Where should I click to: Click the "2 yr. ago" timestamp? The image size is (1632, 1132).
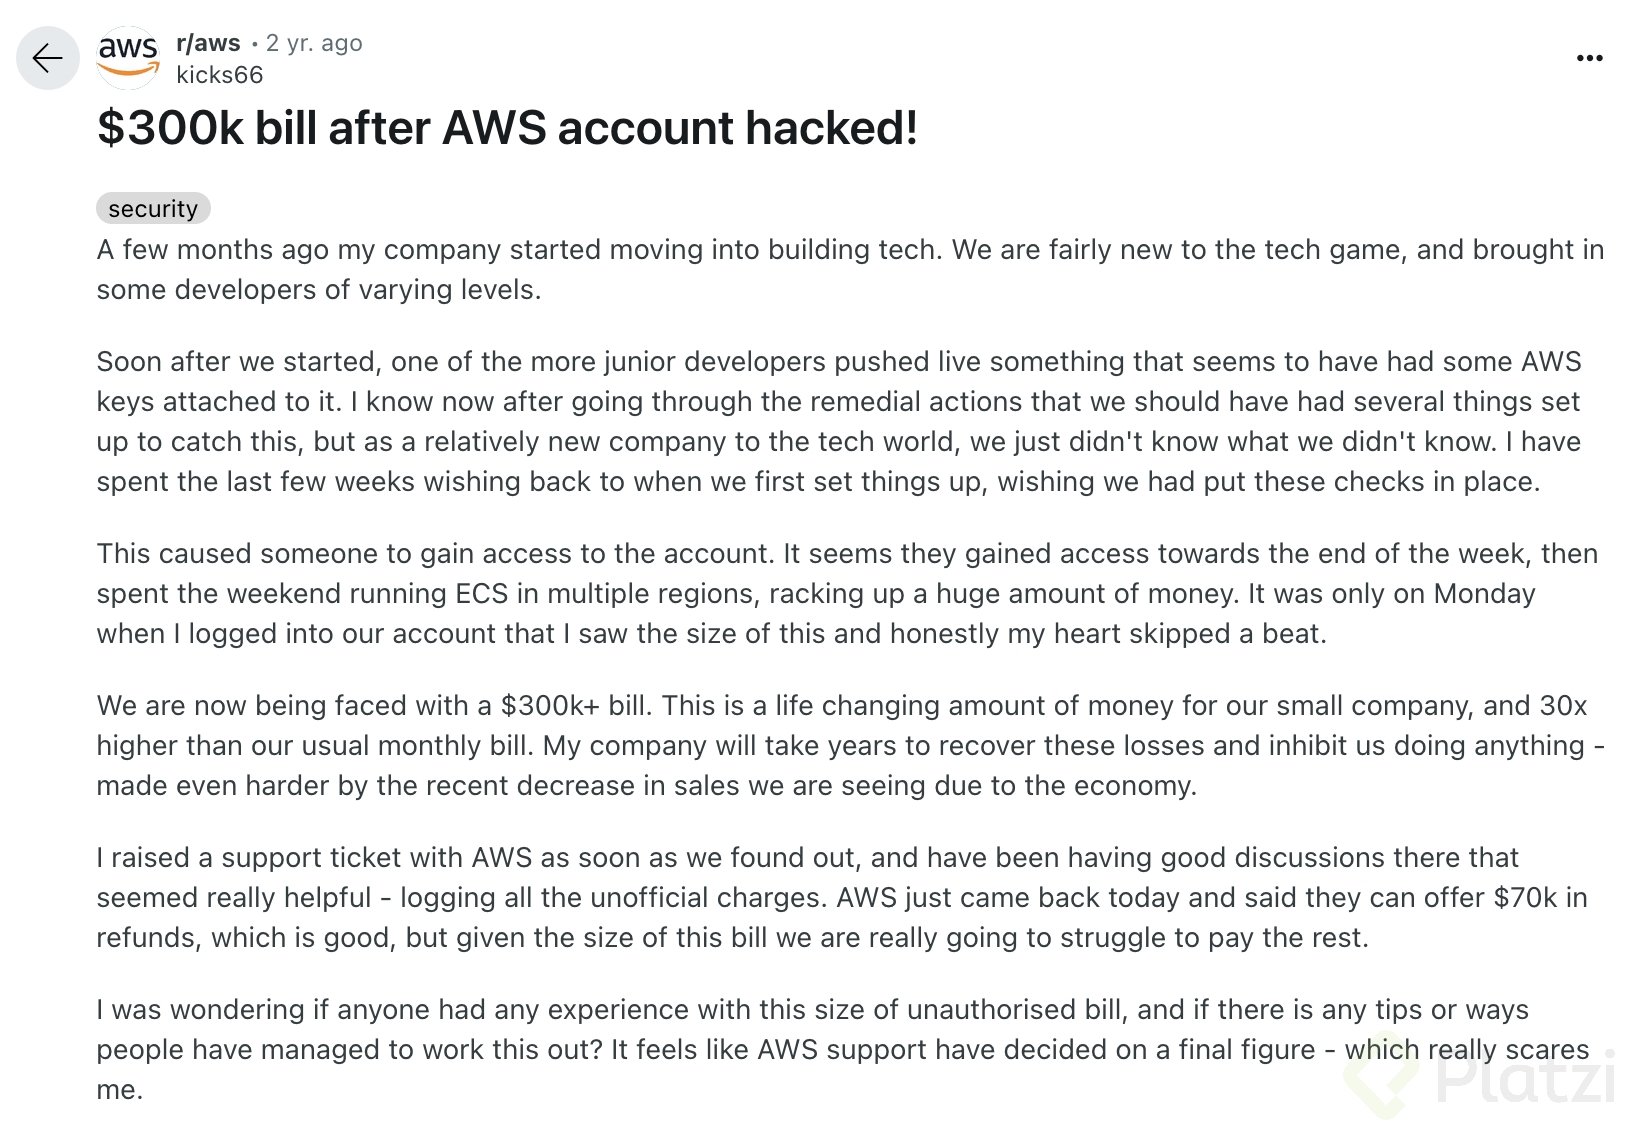(314, 43)
